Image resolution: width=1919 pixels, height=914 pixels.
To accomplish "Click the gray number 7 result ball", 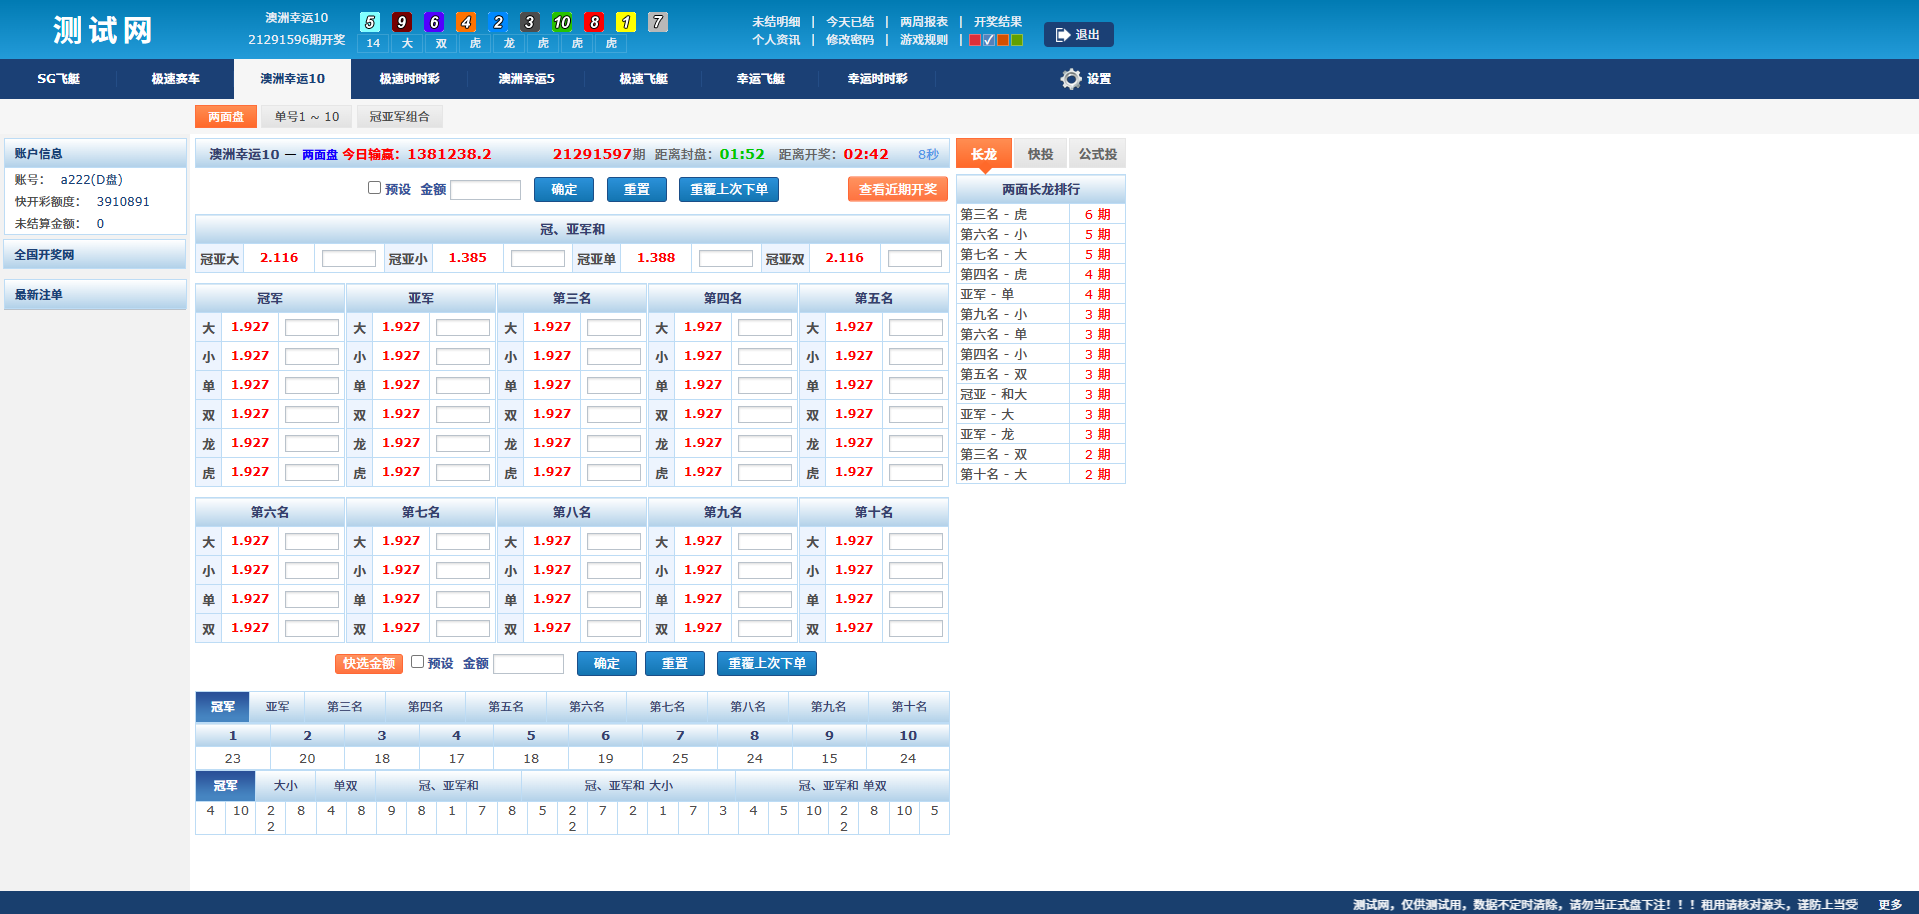I will tap(658, 22).
